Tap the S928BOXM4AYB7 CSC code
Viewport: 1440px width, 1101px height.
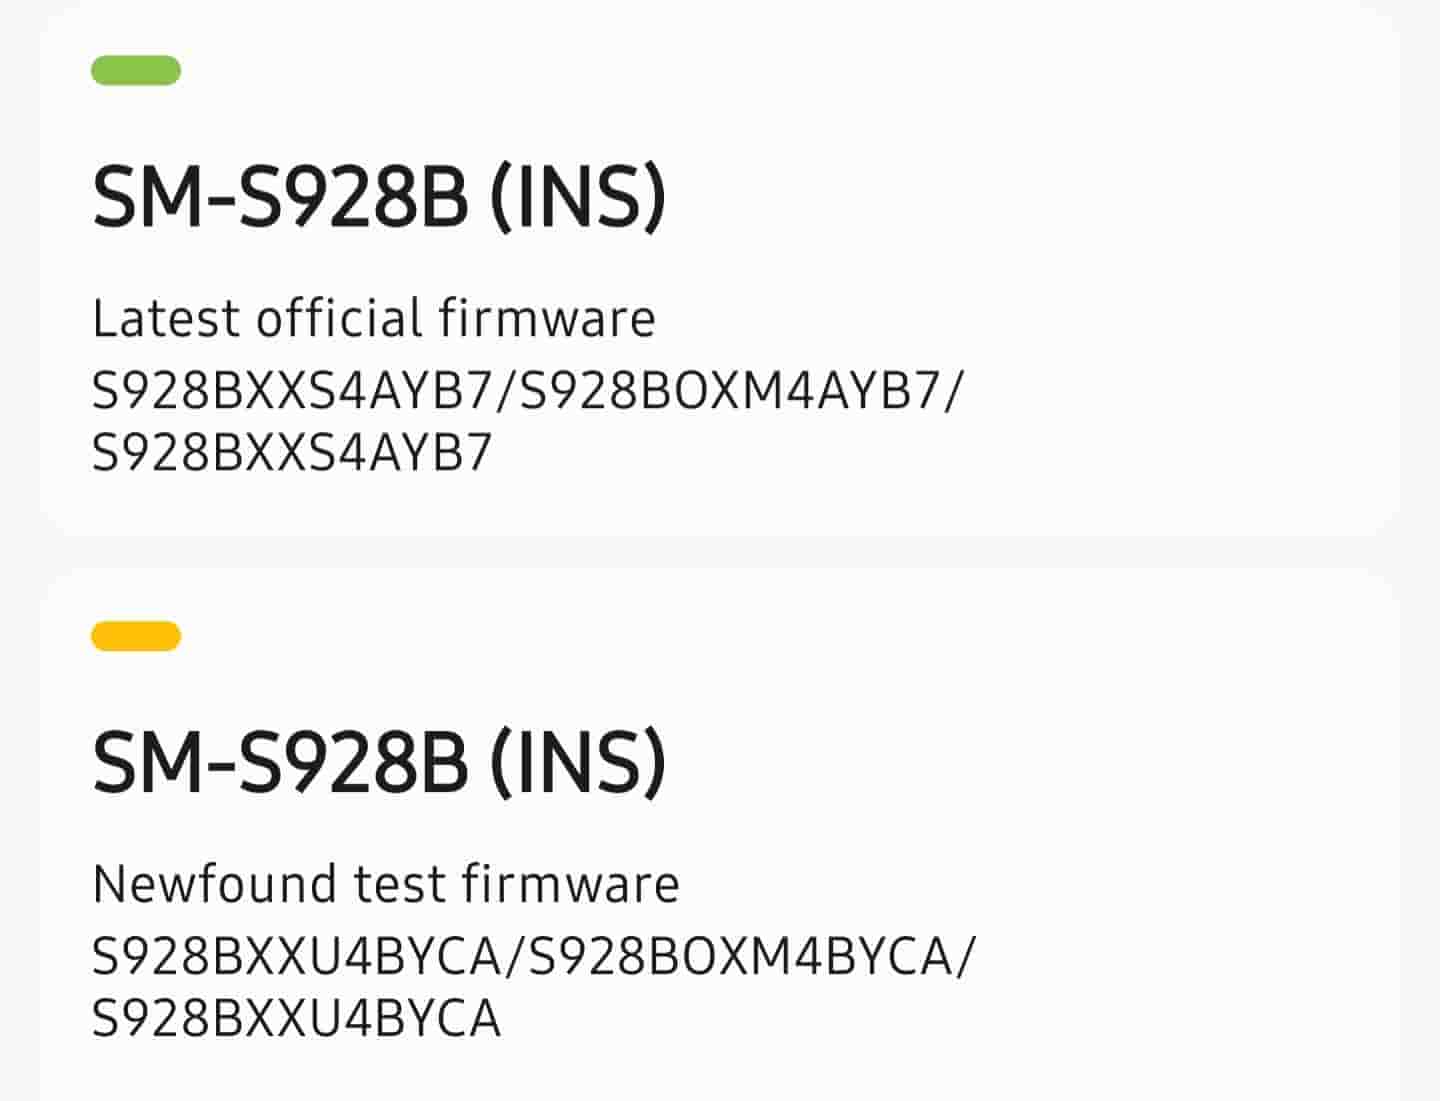click(x=732, y=391)
